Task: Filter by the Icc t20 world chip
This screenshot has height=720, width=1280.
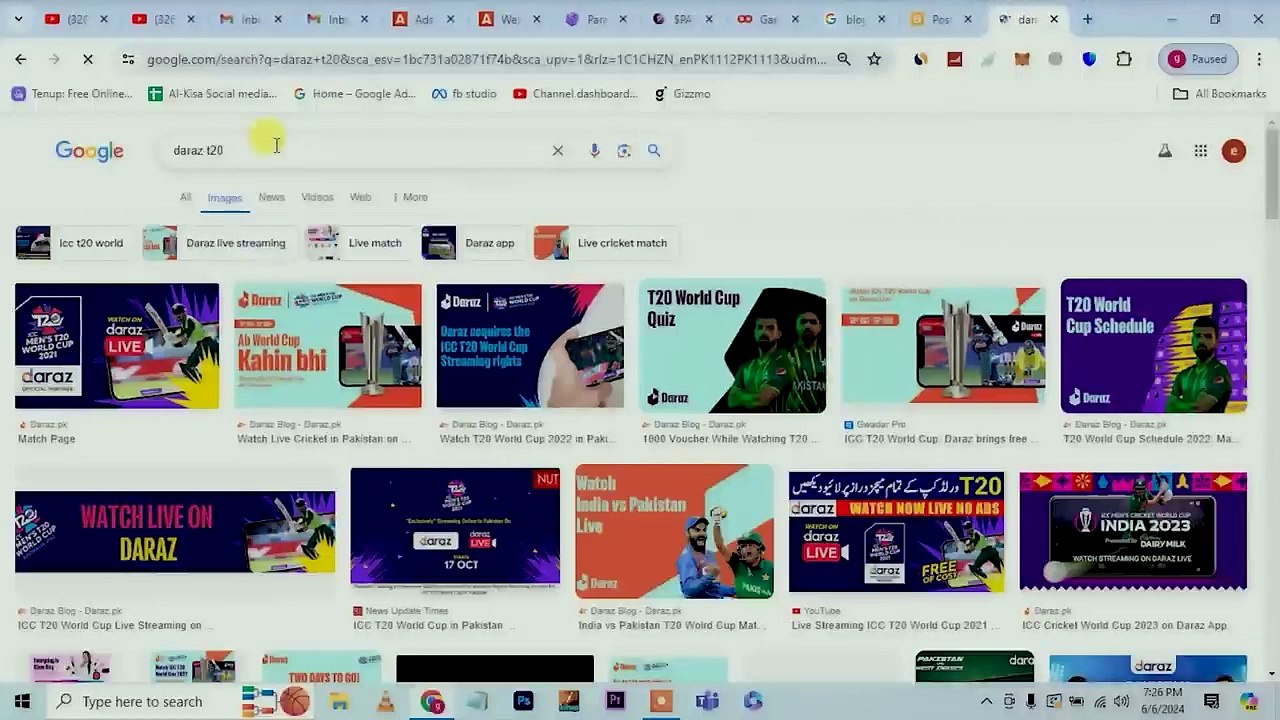Action: pyautogui.click(x=72, y=243)
